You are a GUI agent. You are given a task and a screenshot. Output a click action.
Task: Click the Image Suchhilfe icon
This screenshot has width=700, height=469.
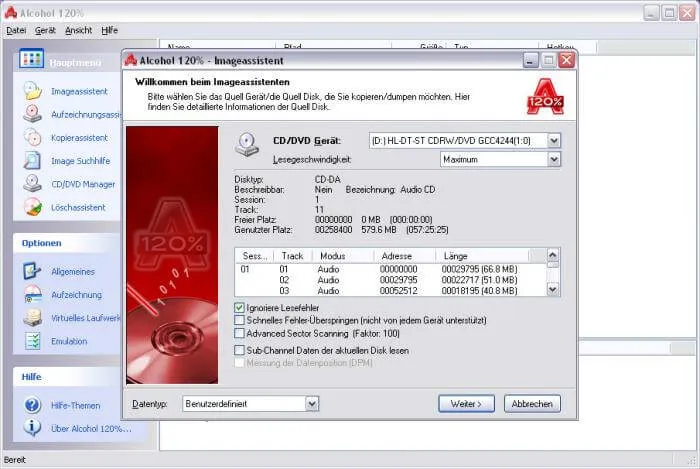[33, 161]
